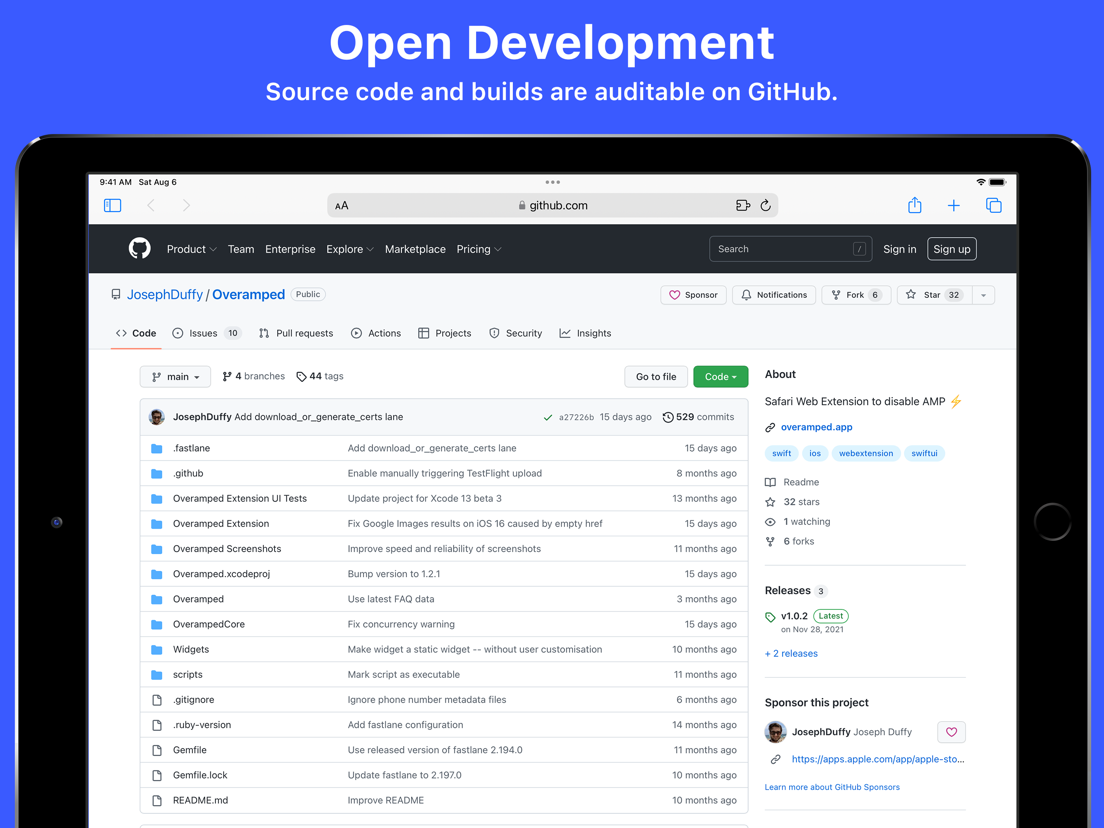Open the .github folder
Viewport: 1104px width, 828px height.
click(188, 473)
